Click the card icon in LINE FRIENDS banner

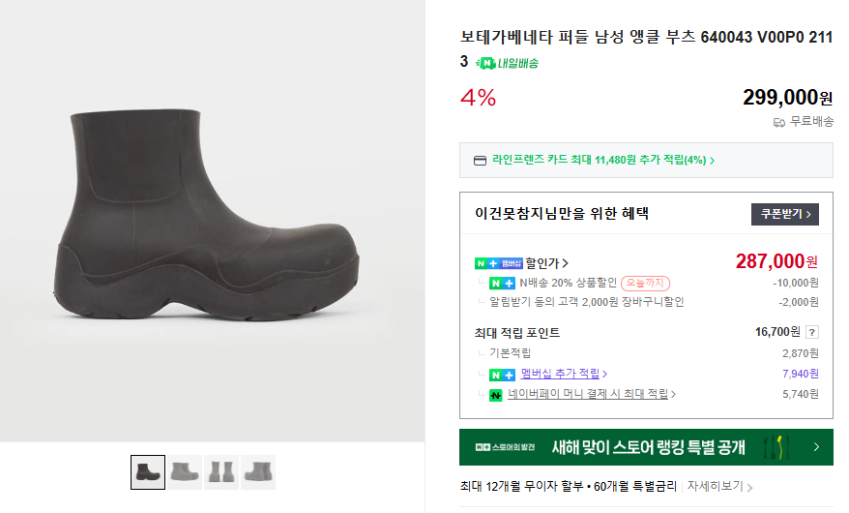coord(480,160)
